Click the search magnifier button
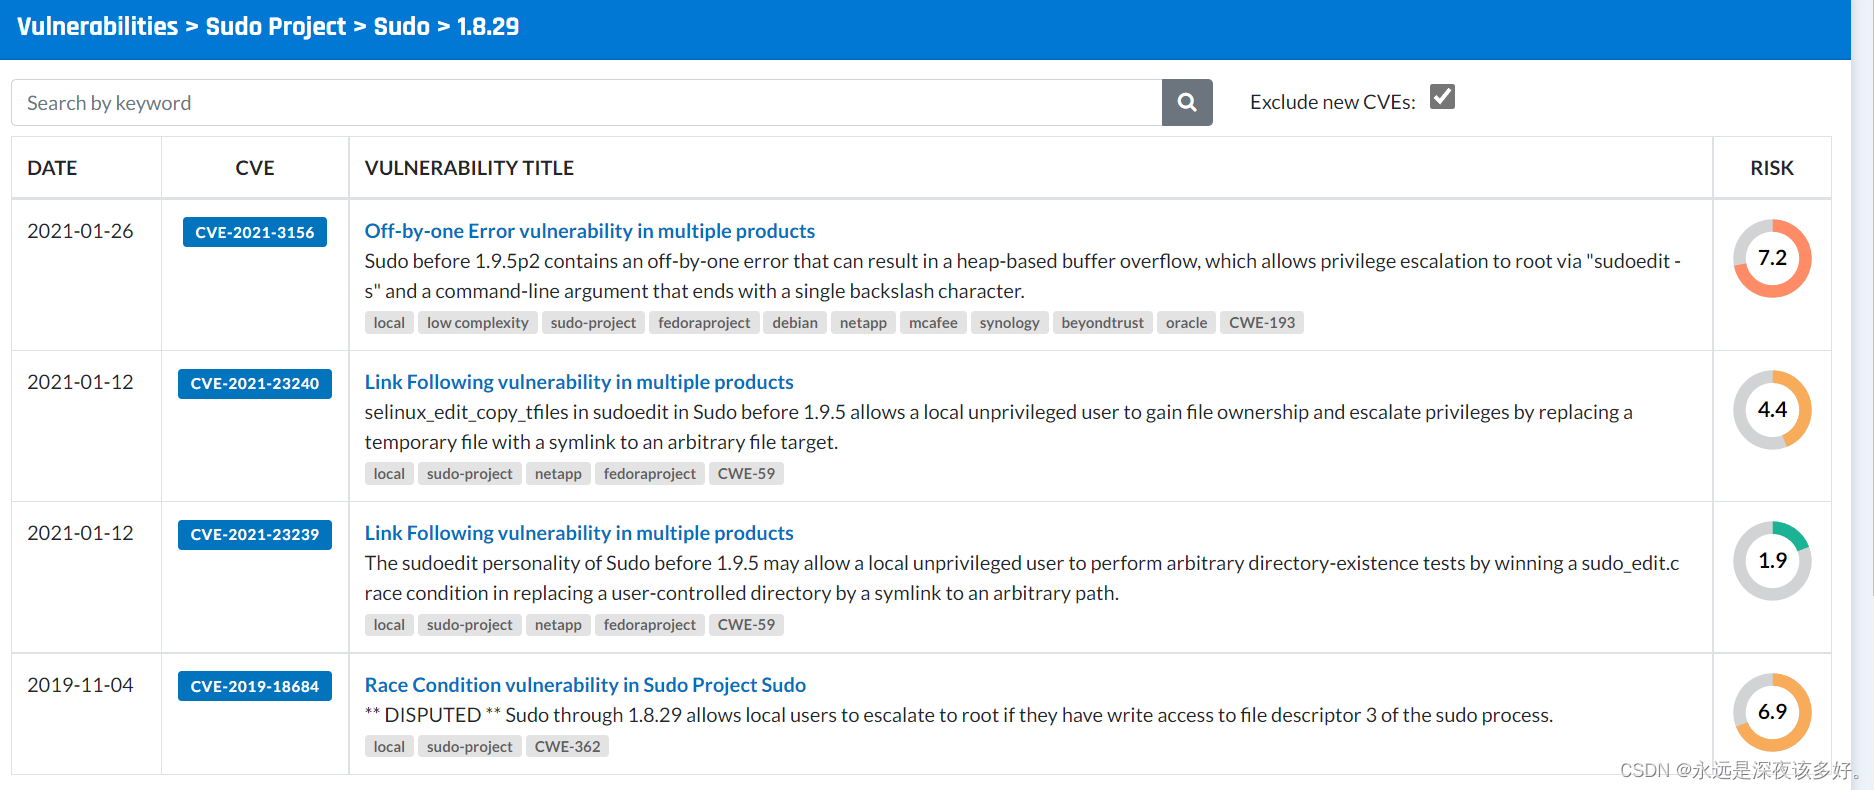1874x790 pixels. [1187, 102]
